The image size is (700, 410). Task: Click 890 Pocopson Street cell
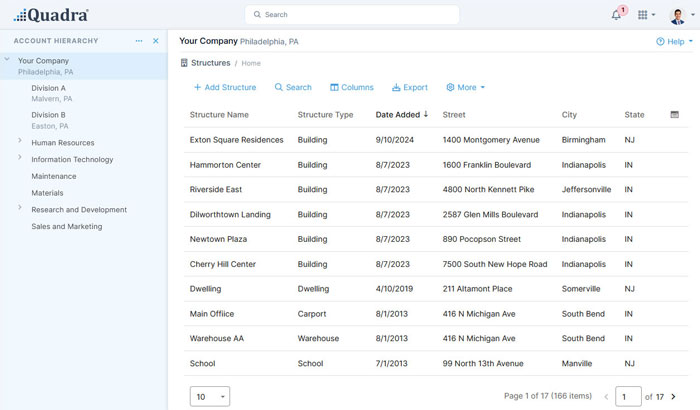click(482, 239)
